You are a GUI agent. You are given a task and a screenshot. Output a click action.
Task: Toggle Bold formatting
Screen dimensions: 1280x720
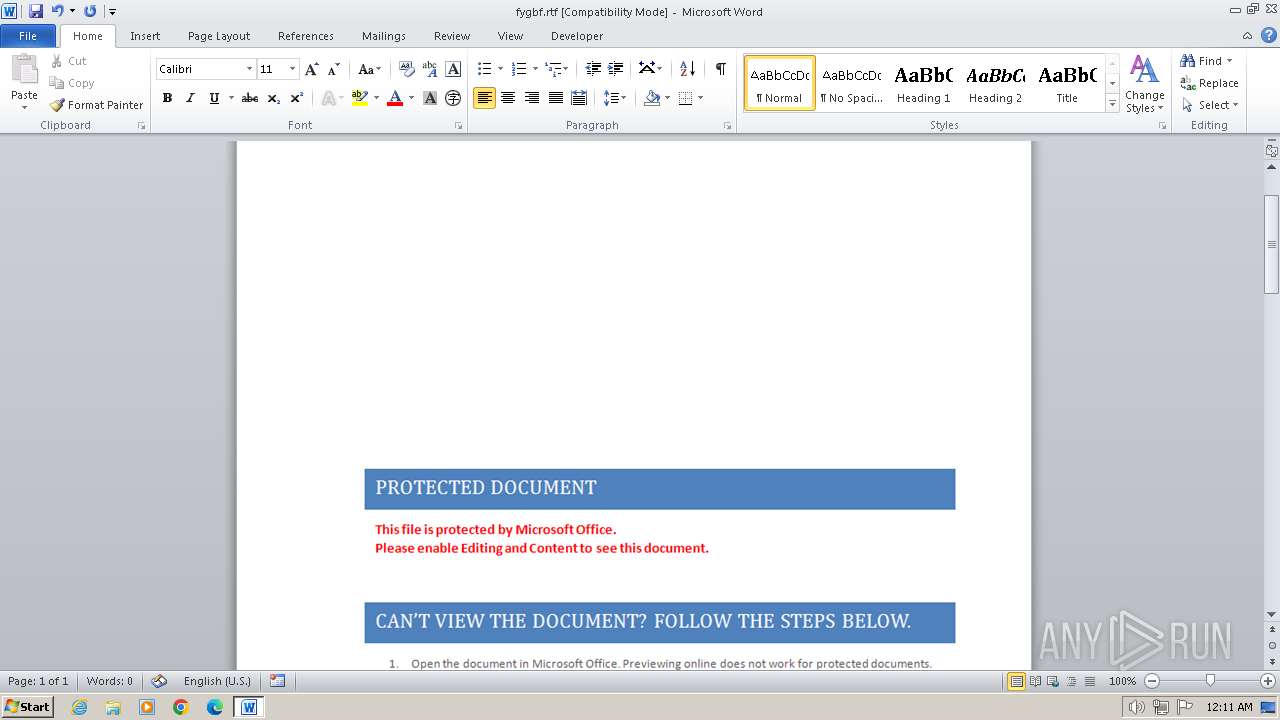167,98
